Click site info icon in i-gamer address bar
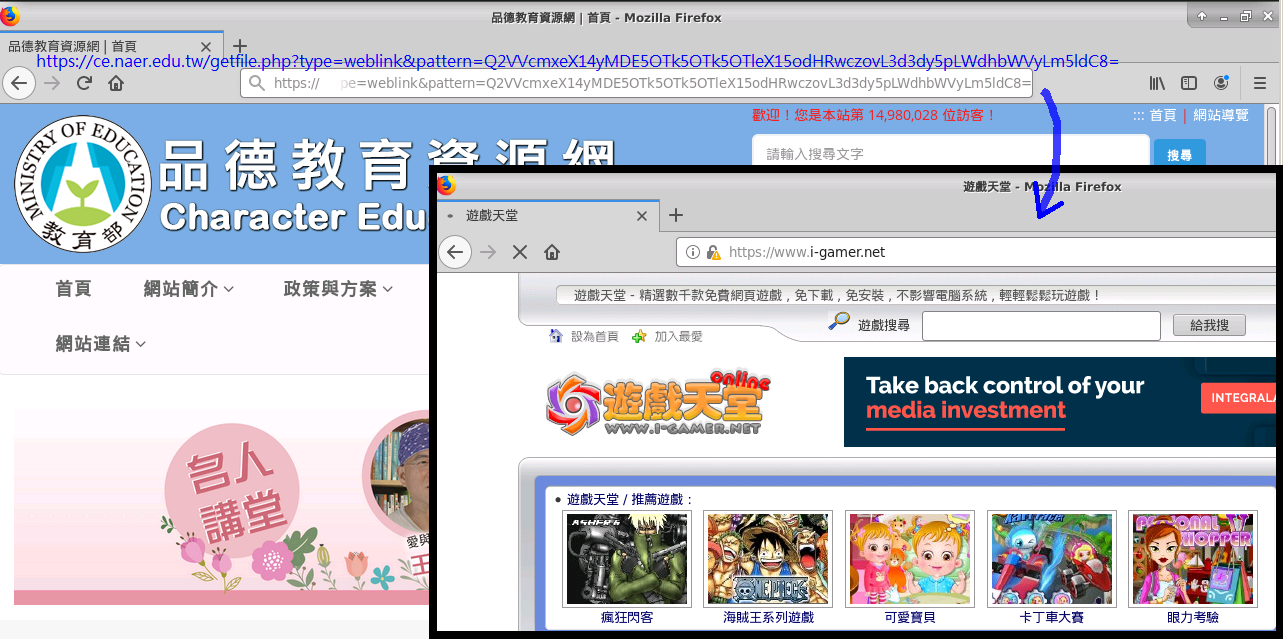The height and width of the screenshot is (639, 1283). pyautogui.click(x=693, y=253)
